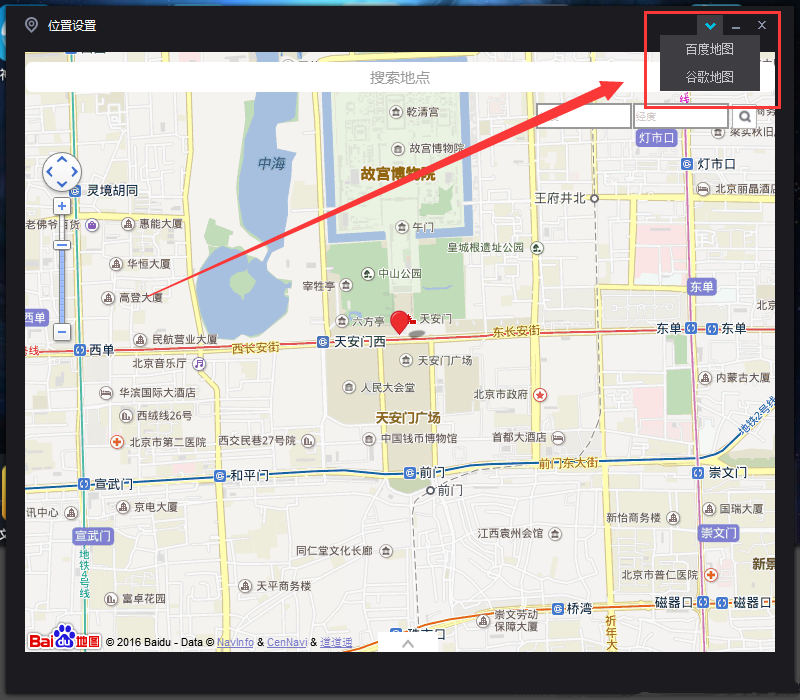This screenshot has height=700, width=800.
Task: Click the 经度 longitude input field
Action: pos(681,116)
